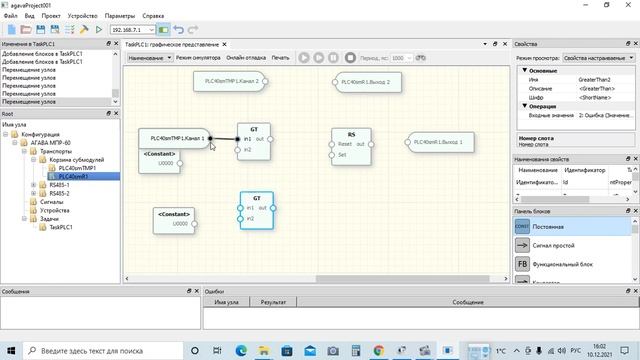The width and height of the screenshot is (640, 360).
Task: Open project folder icon in toolbar
Action: tap(26, 30)
